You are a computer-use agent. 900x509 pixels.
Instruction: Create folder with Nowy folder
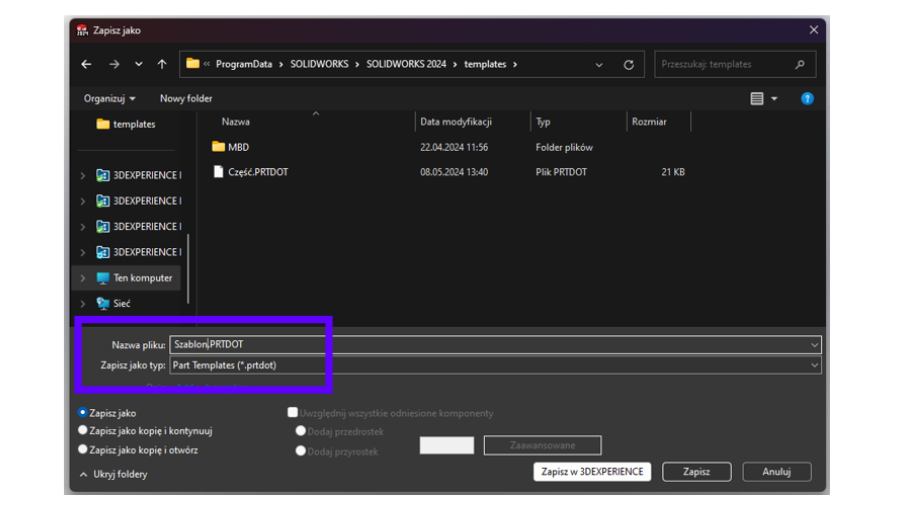point(186,99)
